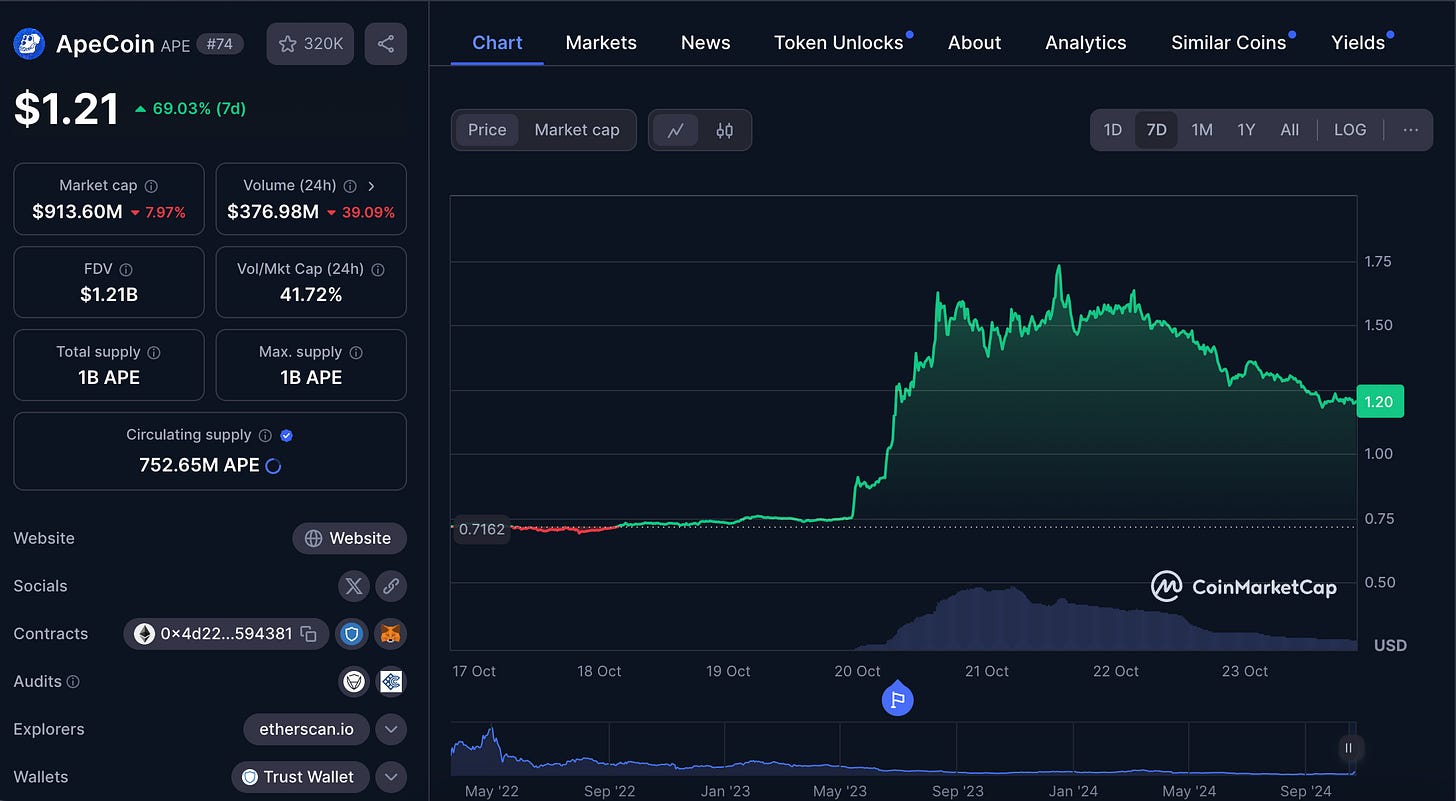
Task: Click the 752.65M APE circulating value
Action: [199, 465]
